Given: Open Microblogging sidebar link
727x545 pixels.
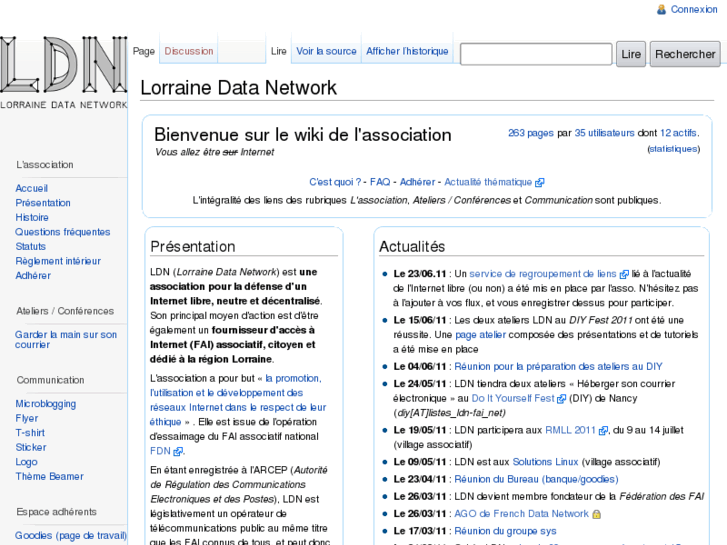Looking at the screenshot, I should (45, 404).
